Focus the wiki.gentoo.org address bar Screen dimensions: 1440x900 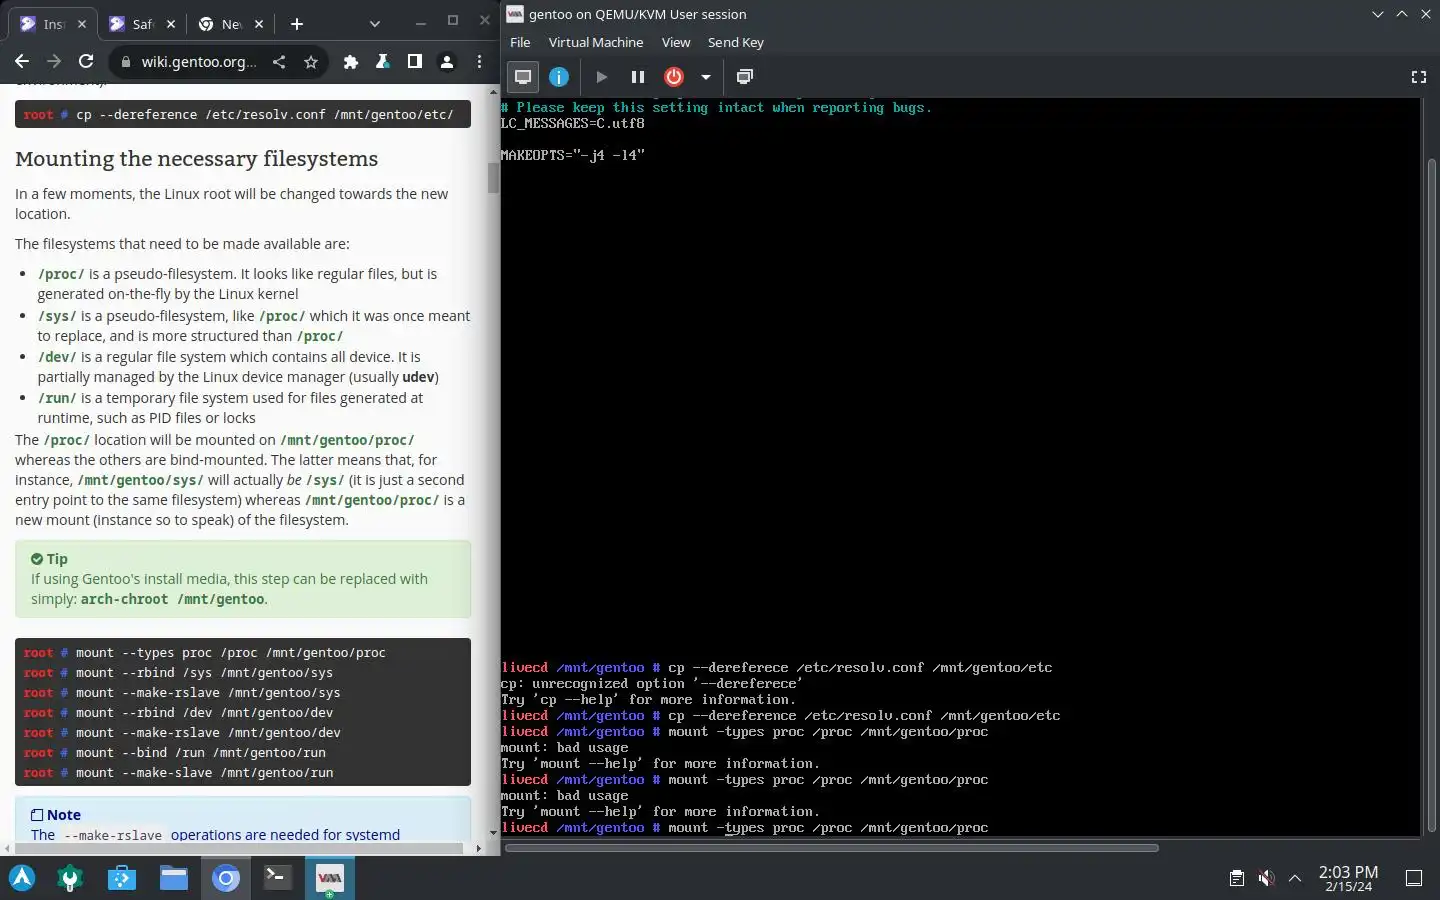pyautogui.click(x=199, y=62)
